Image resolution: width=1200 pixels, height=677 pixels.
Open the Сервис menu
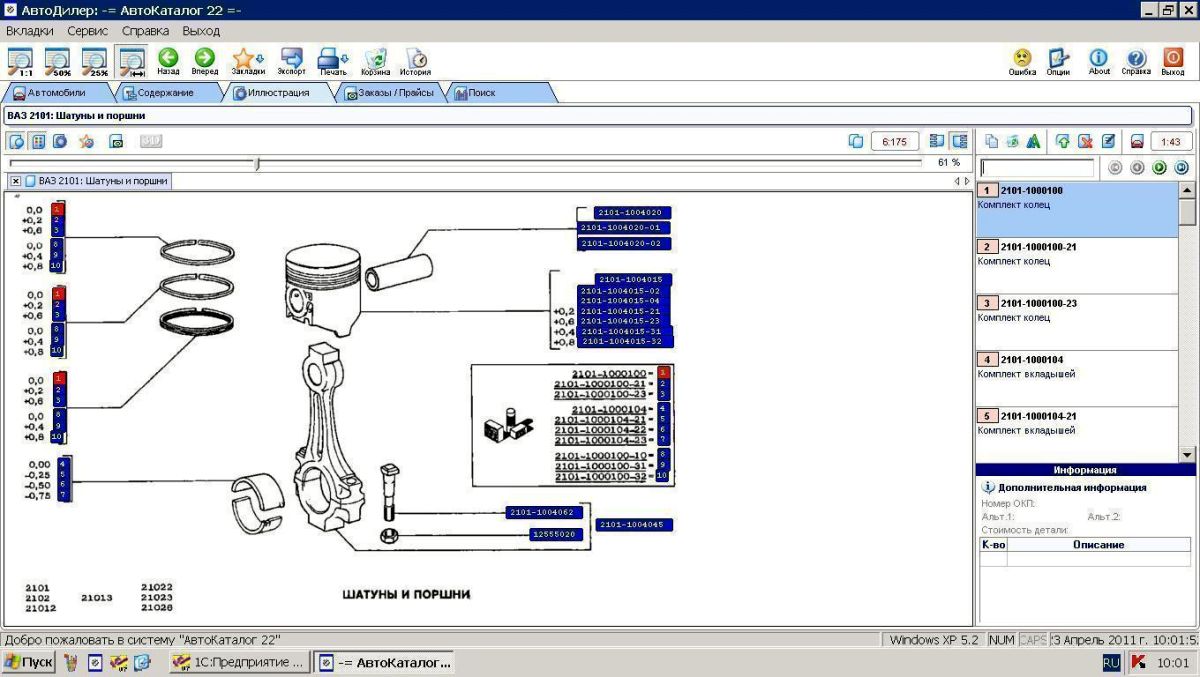(88, 31)
